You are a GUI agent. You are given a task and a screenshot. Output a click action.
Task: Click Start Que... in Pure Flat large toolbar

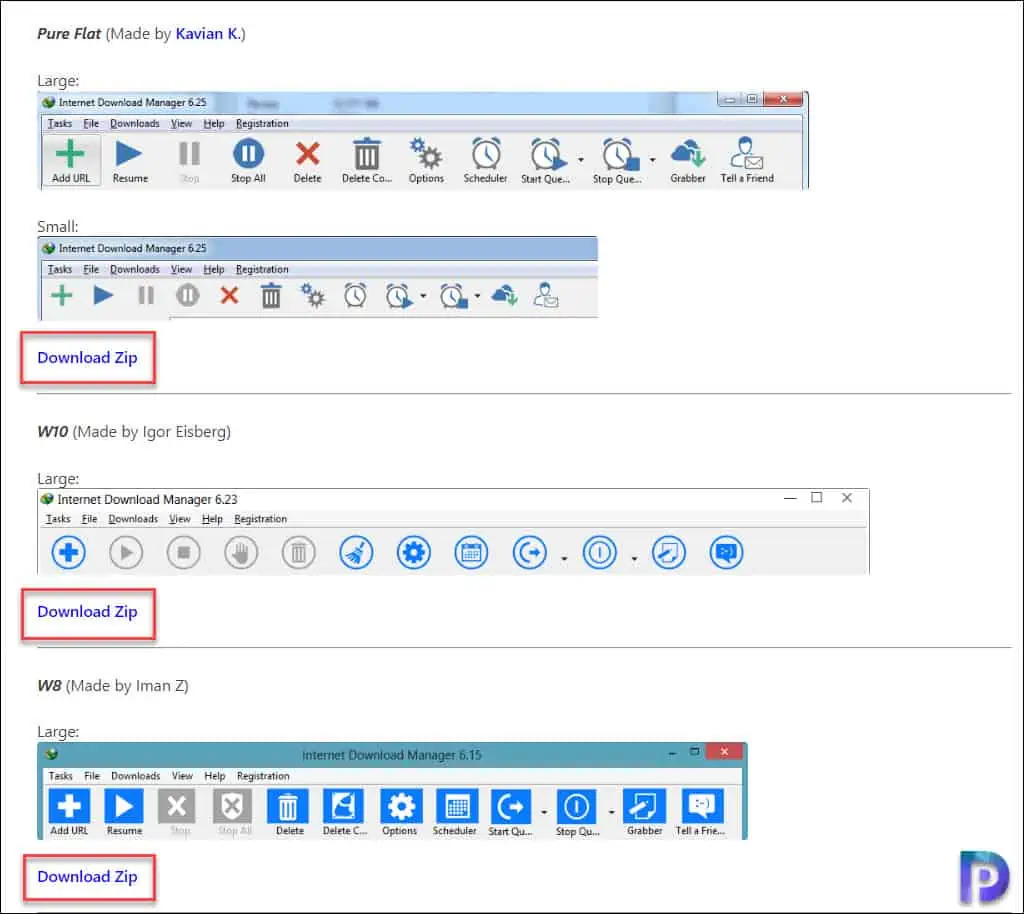click(545, 161)
